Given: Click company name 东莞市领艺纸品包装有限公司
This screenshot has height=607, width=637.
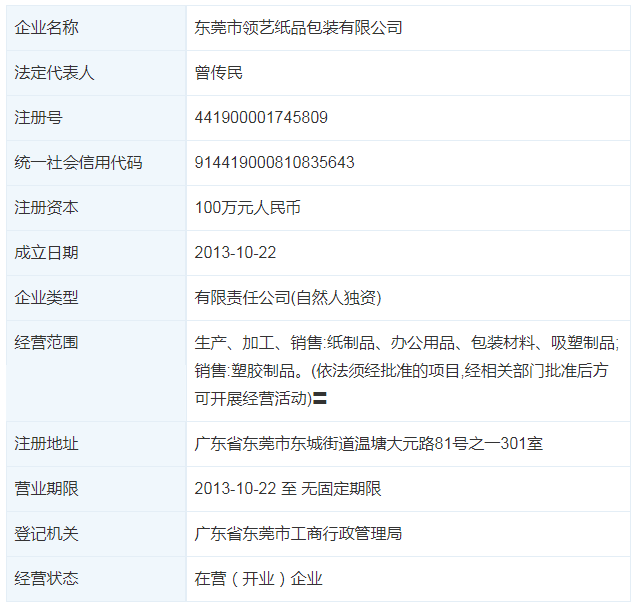Looking at the screenshot, I should point(298,28).
